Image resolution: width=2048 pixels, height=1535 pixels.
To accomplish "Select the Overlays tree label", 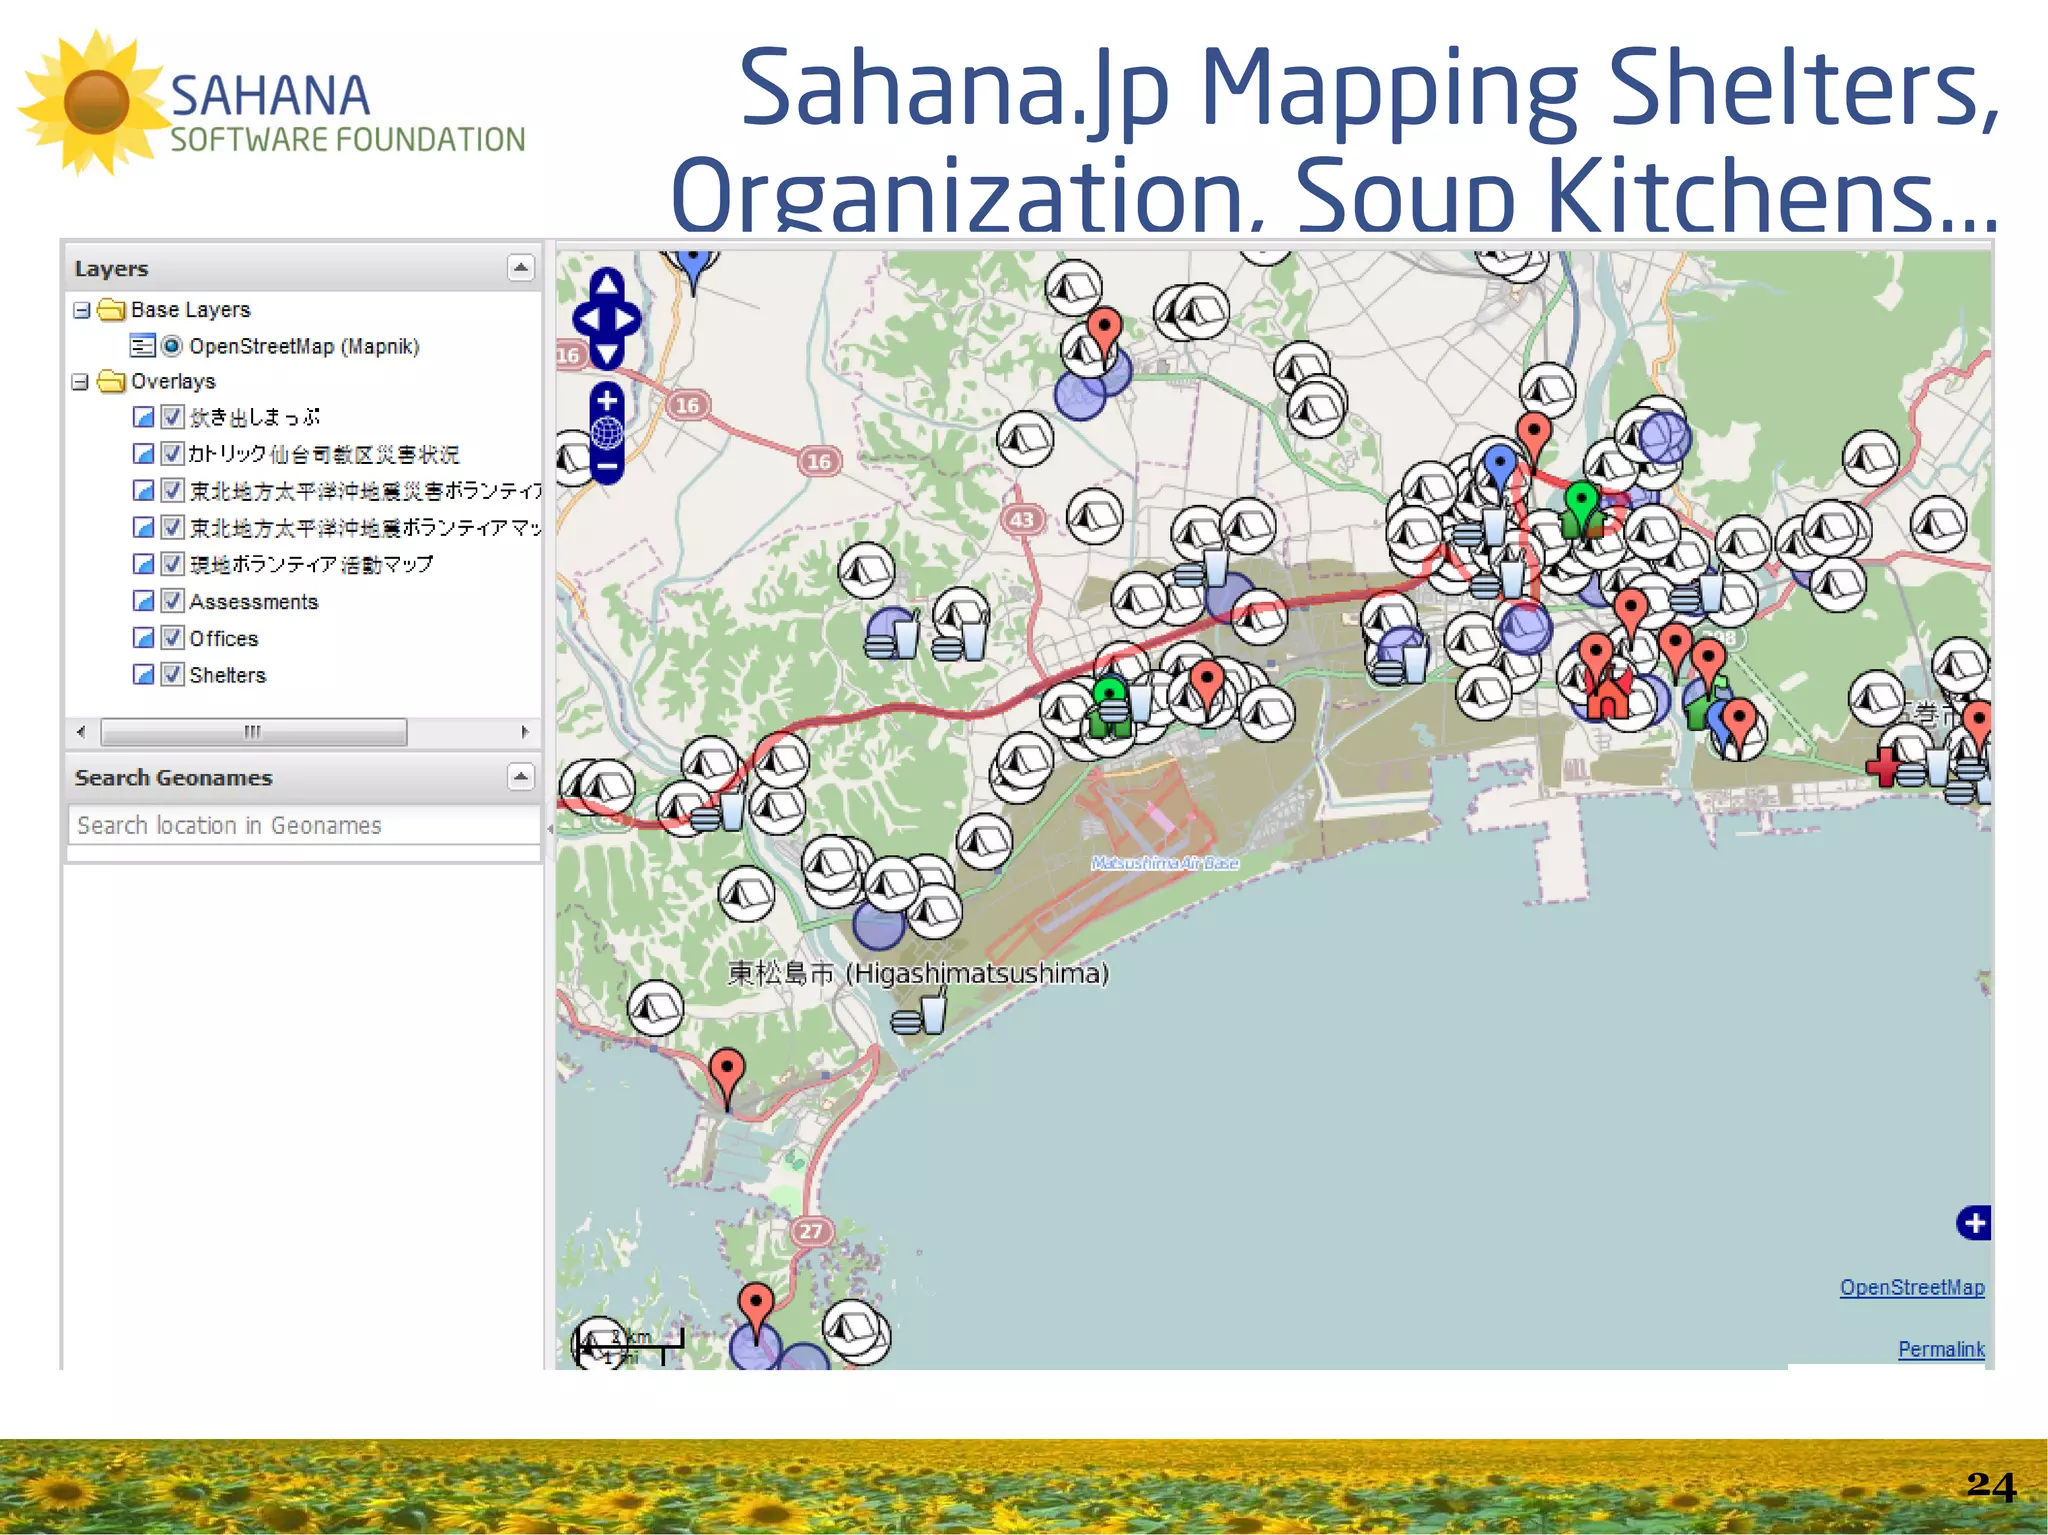I will 173,382.
